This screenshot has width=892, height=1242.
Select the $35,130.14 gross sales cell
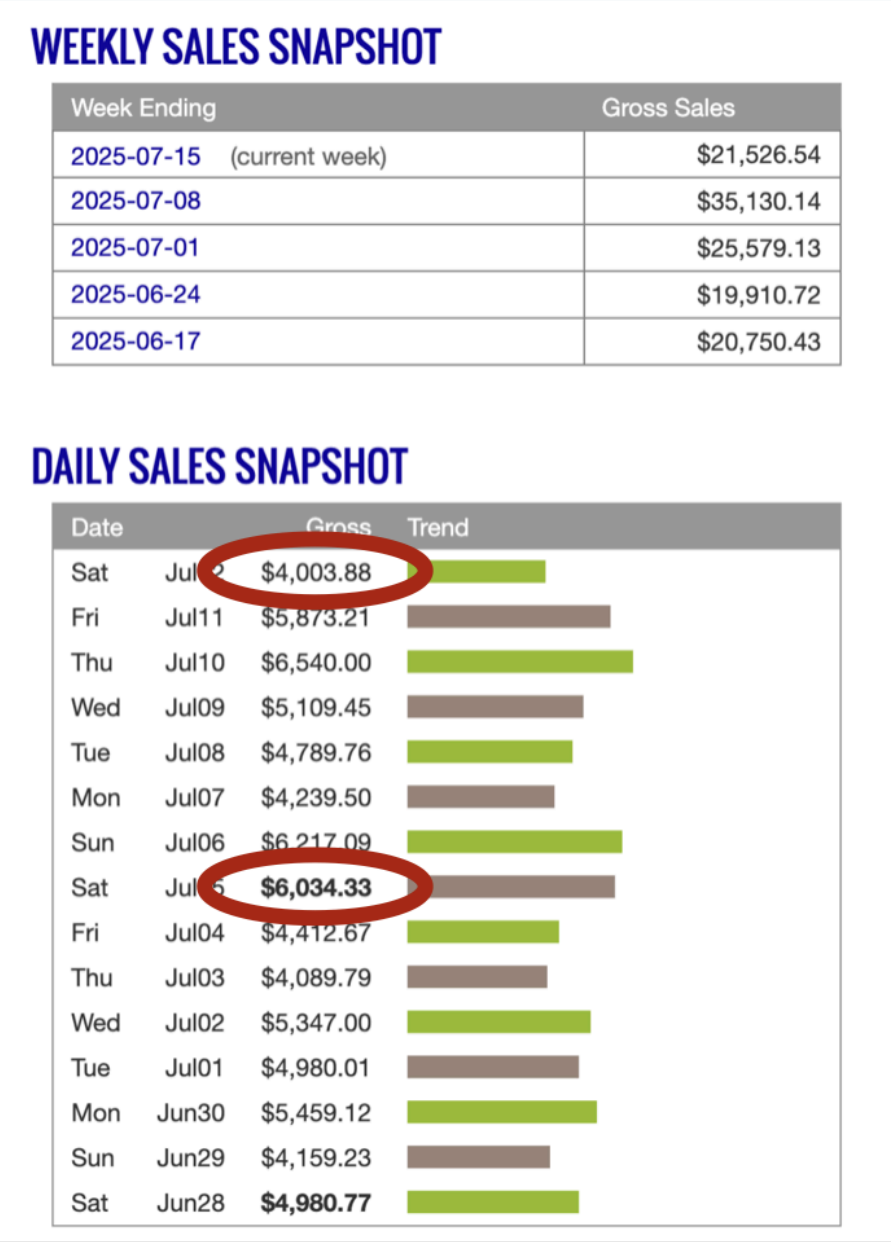[x=758, y=201]
